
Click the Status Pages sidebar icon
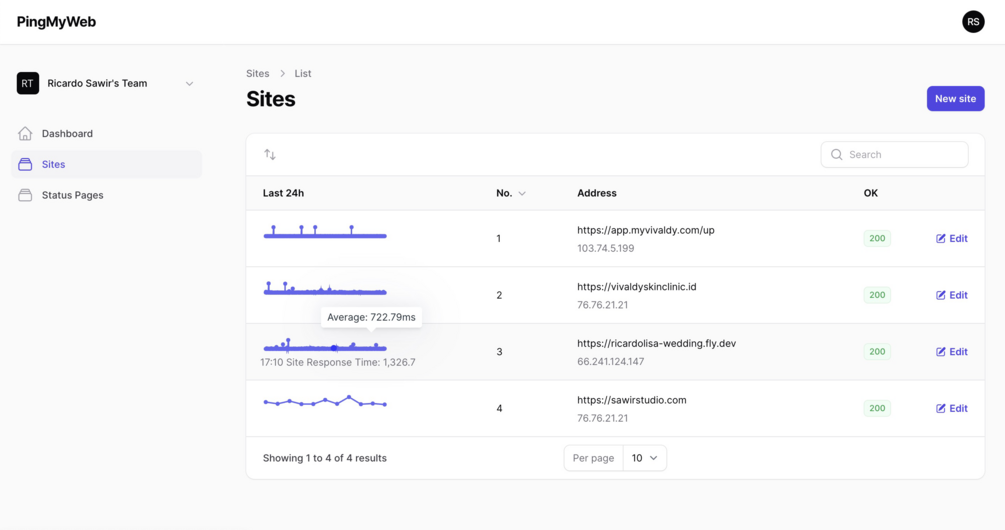(x=25, y=195)
